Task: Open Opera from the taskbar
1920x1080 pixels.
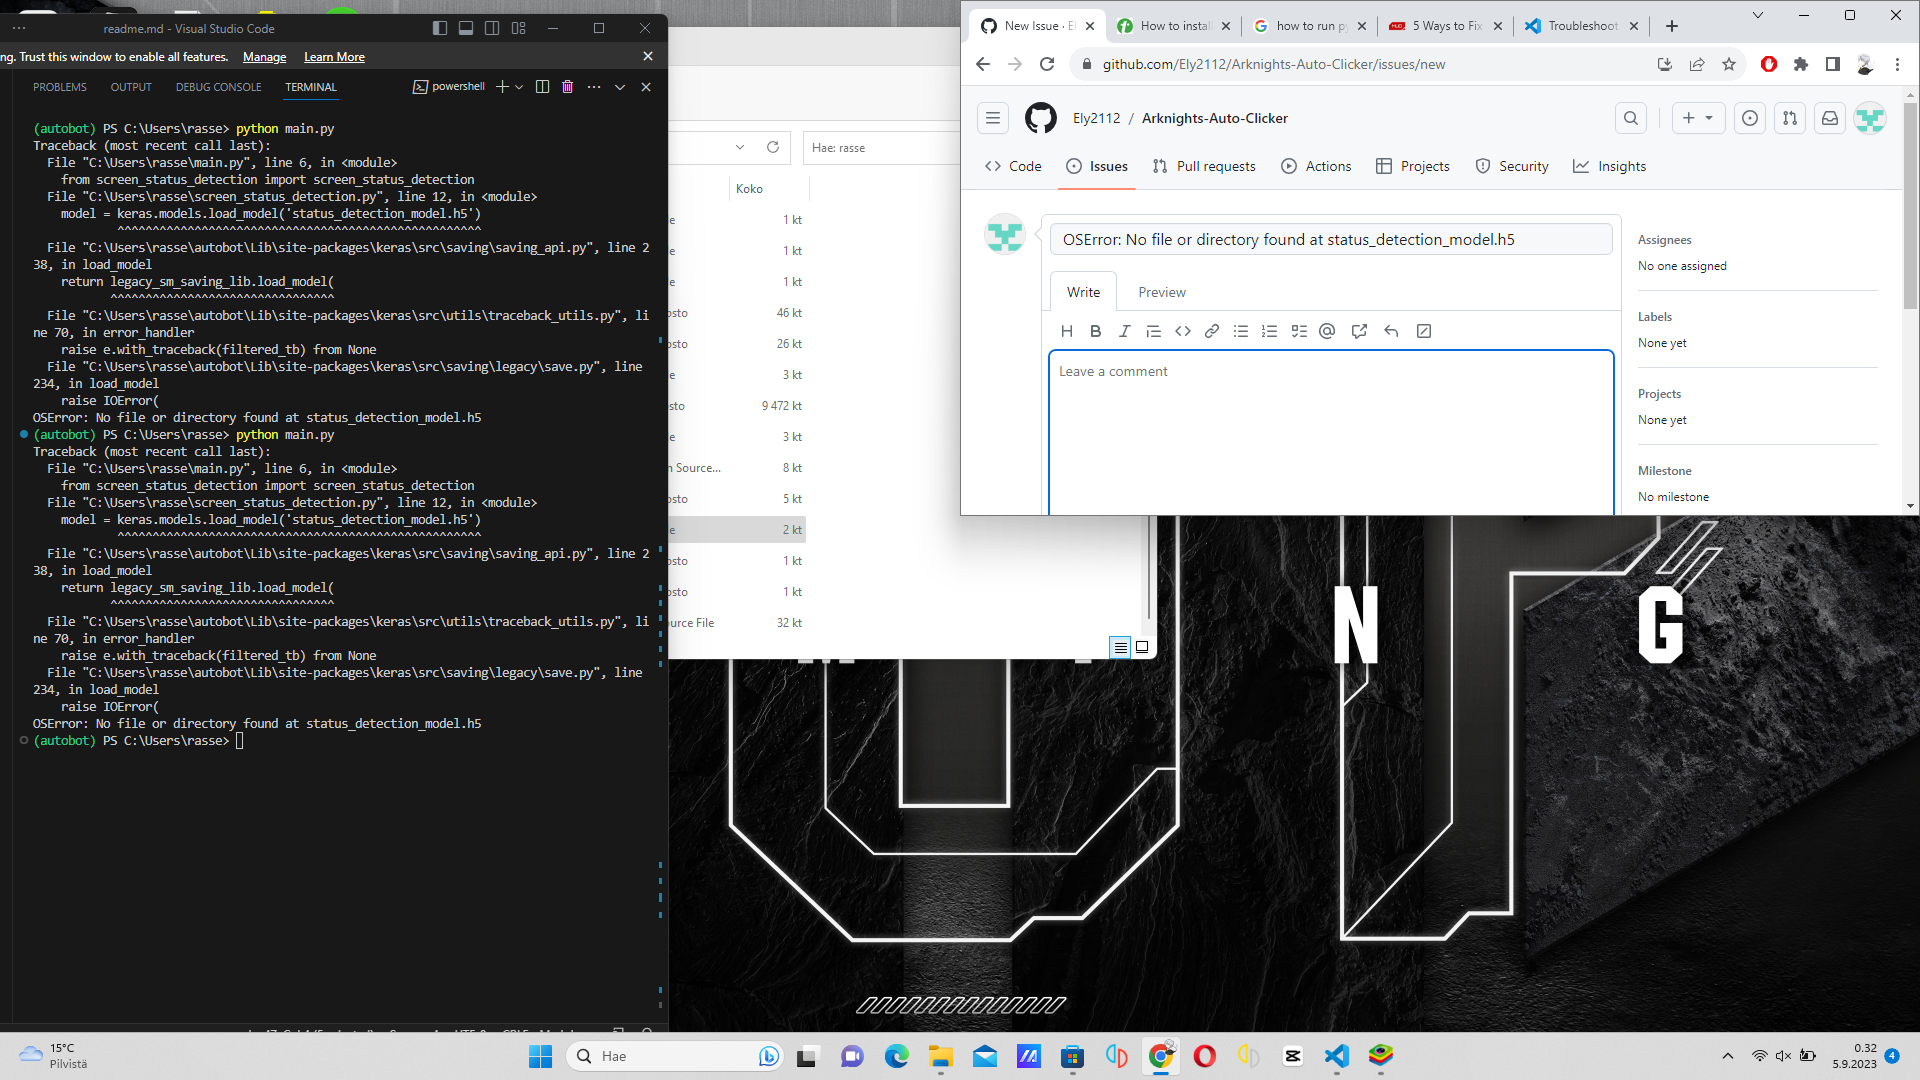Action: point(1205,1056)
